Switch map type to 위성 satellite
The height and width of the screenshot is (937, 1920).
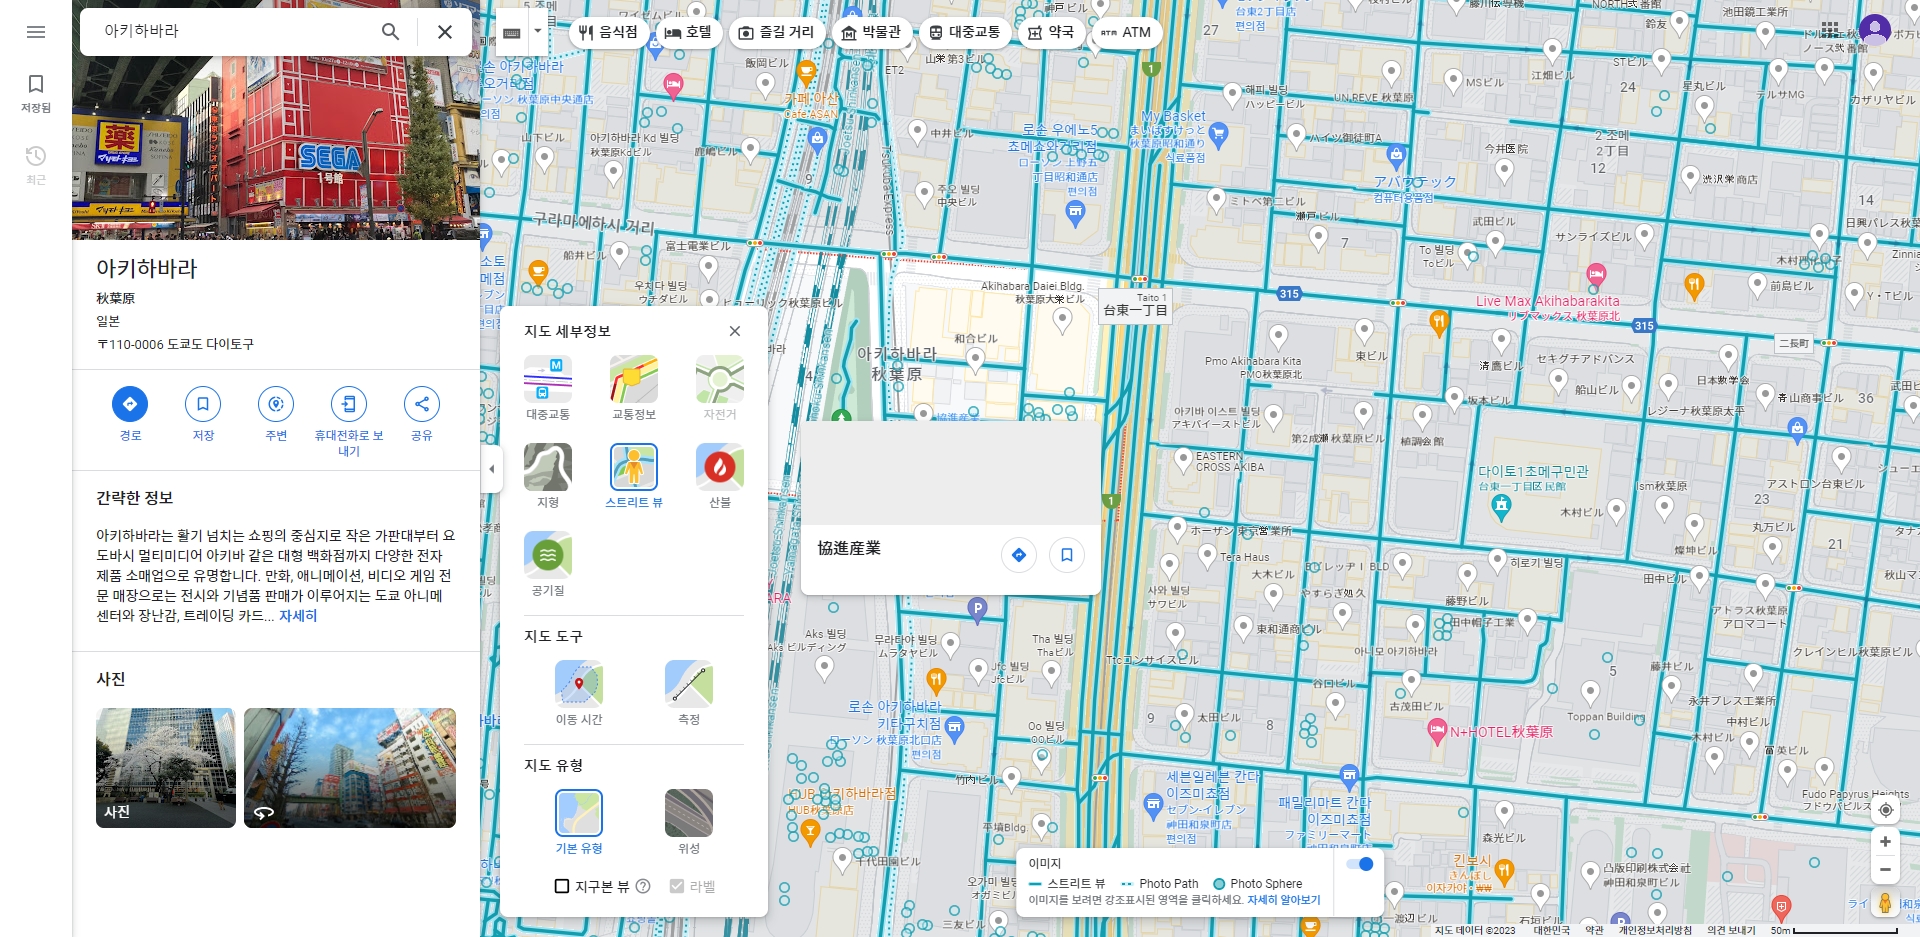pos(689,821)
